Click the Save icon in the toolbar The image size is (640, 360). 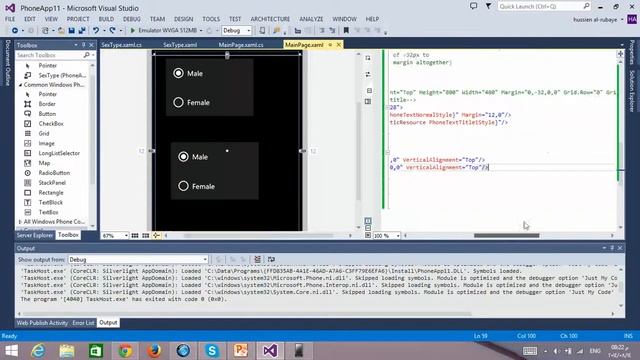71,31
